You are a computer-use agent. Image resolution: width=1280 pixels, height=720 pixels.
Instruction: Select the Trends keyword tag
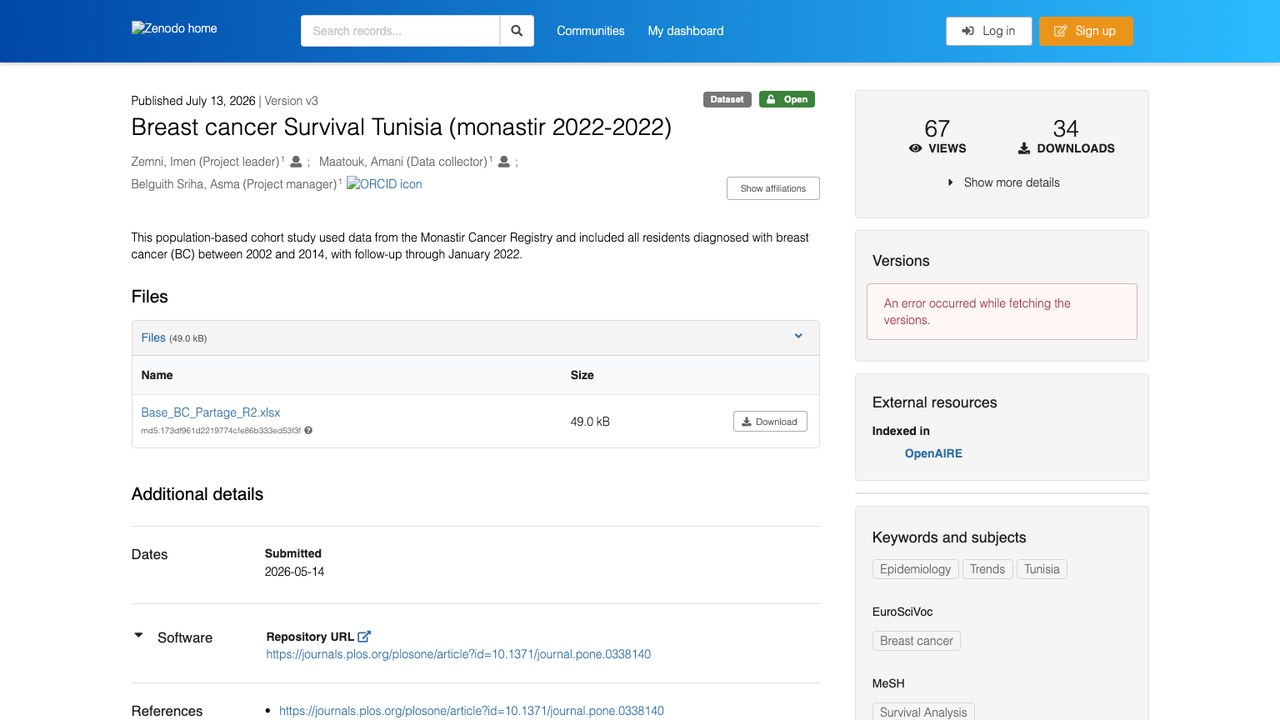click(x=987, y=569)
